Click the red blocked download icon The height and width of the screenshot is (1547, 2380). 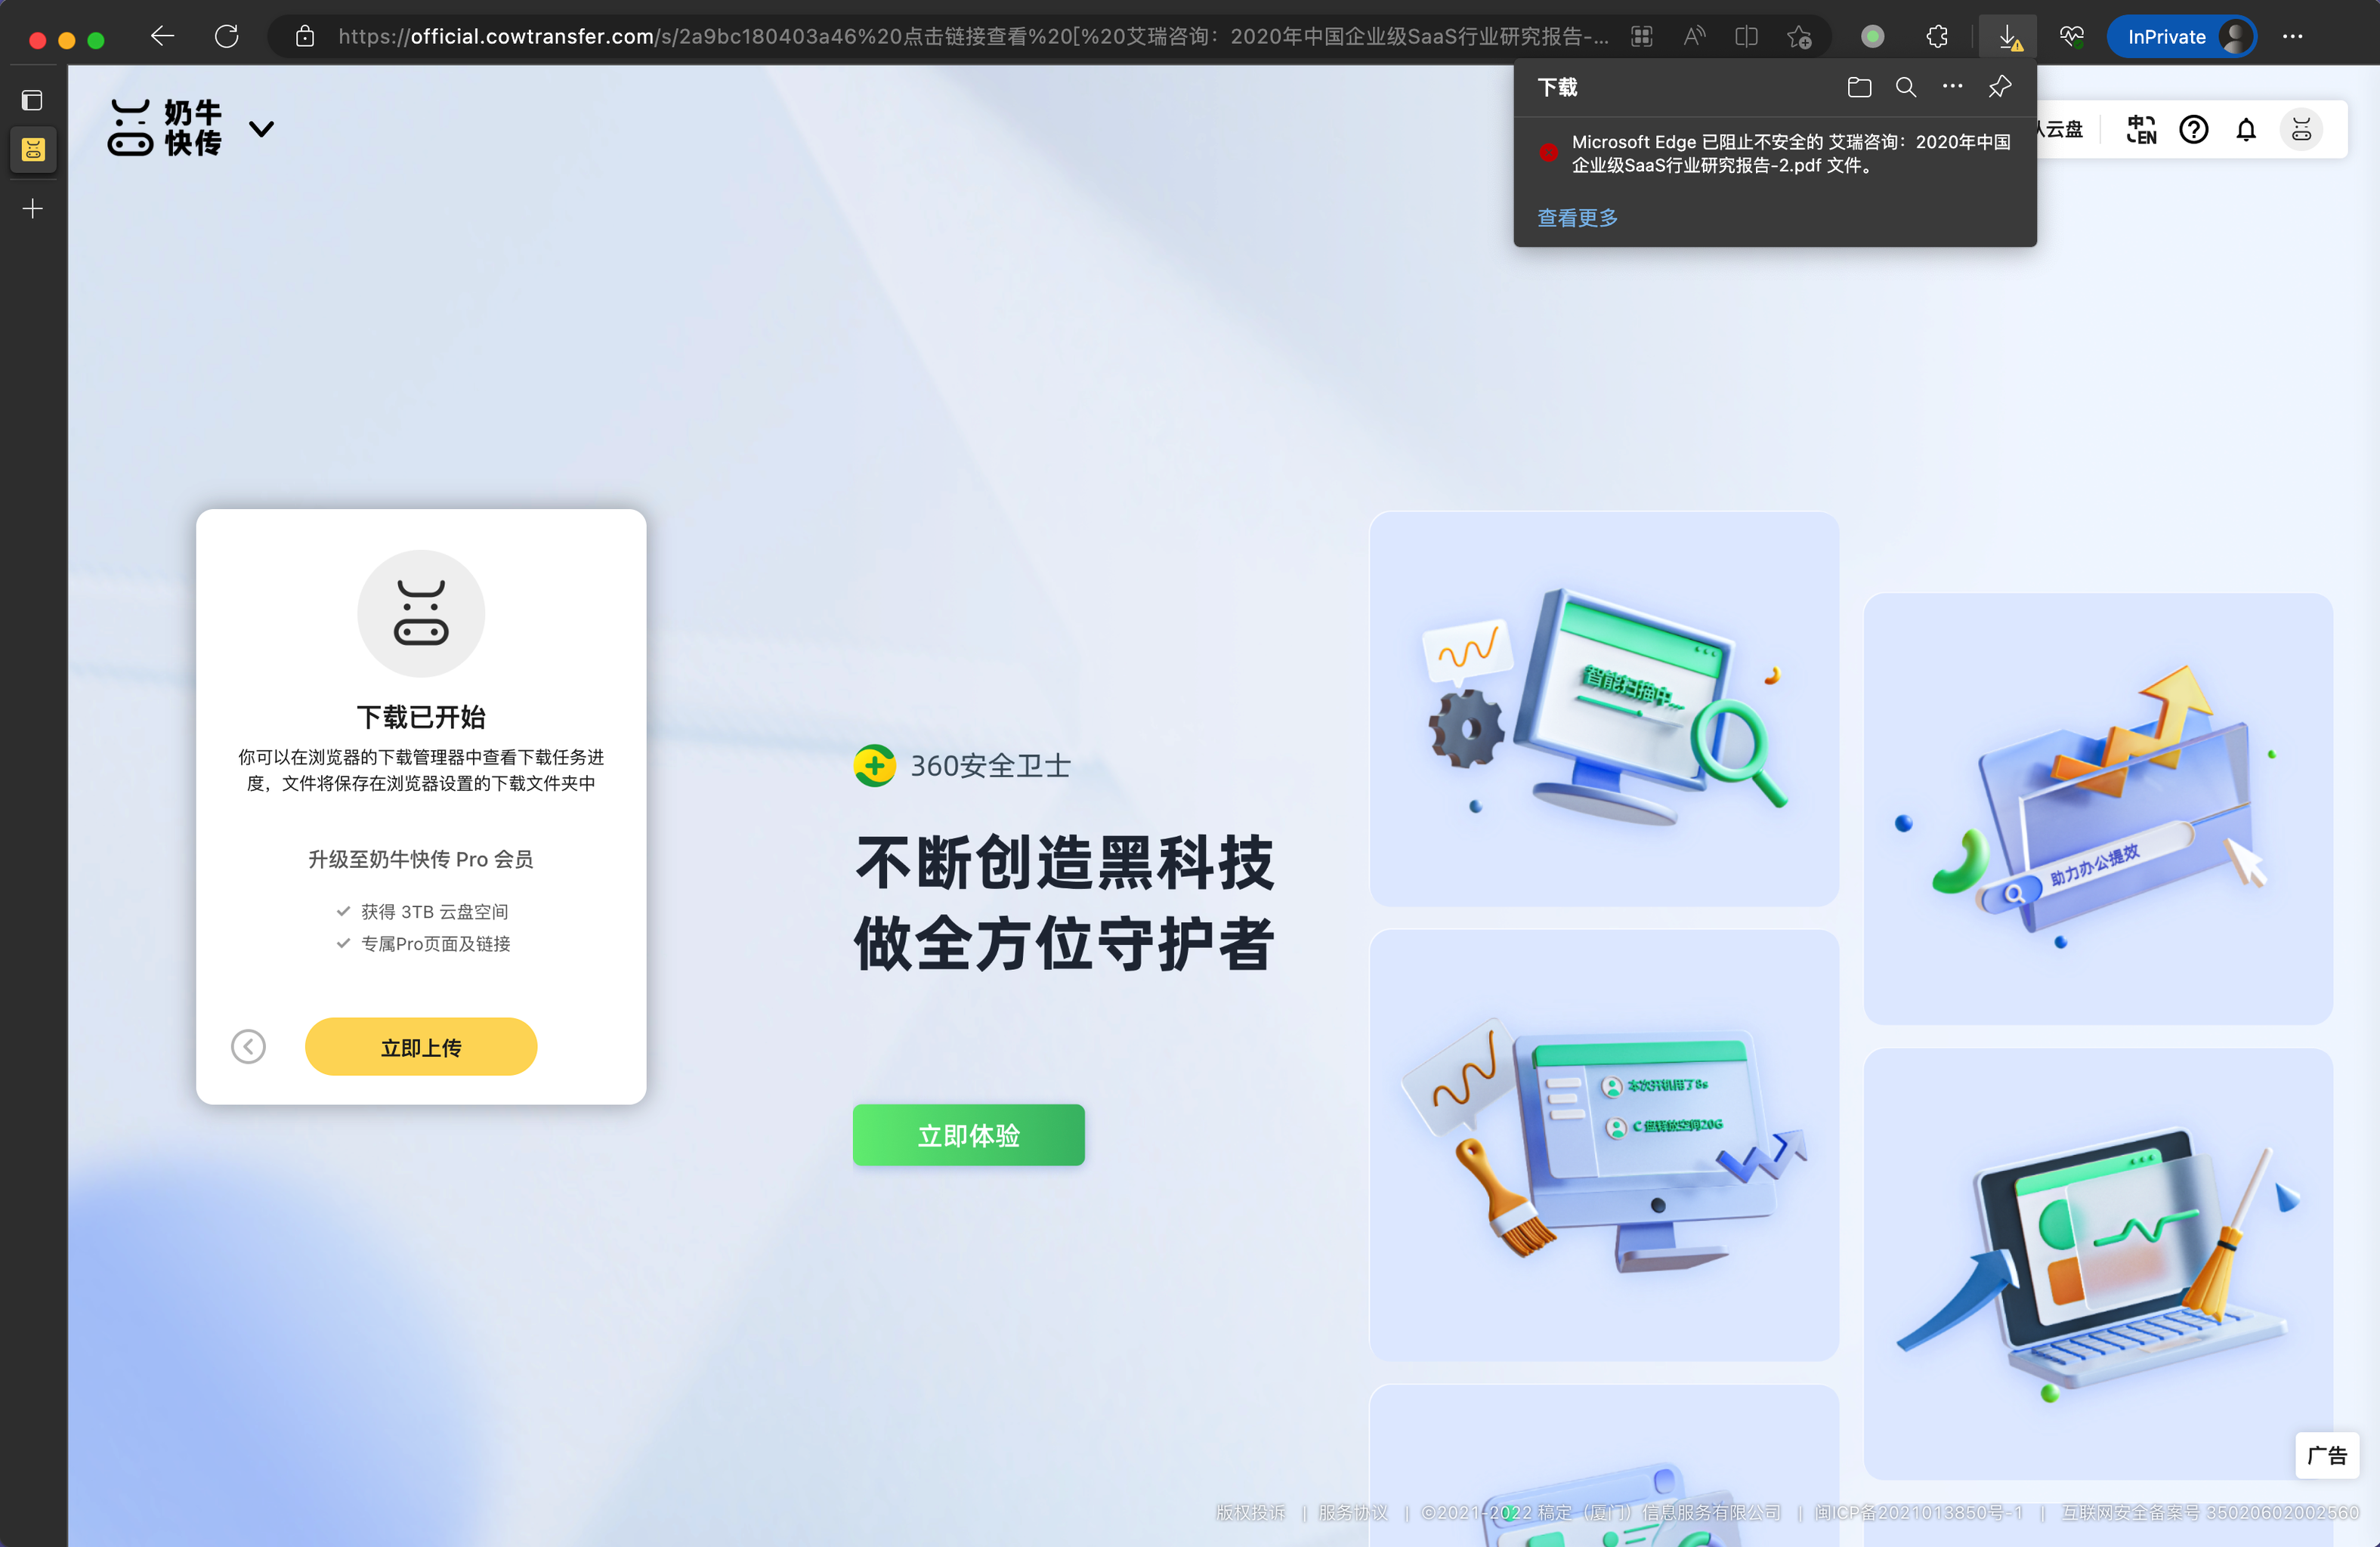point(1548,153)
